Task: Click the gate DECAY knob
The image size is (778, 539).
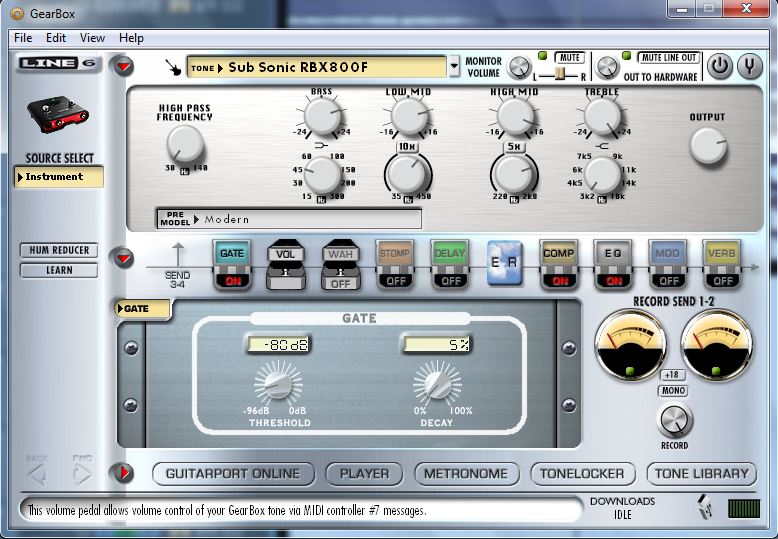Action: tap(437, 385)
